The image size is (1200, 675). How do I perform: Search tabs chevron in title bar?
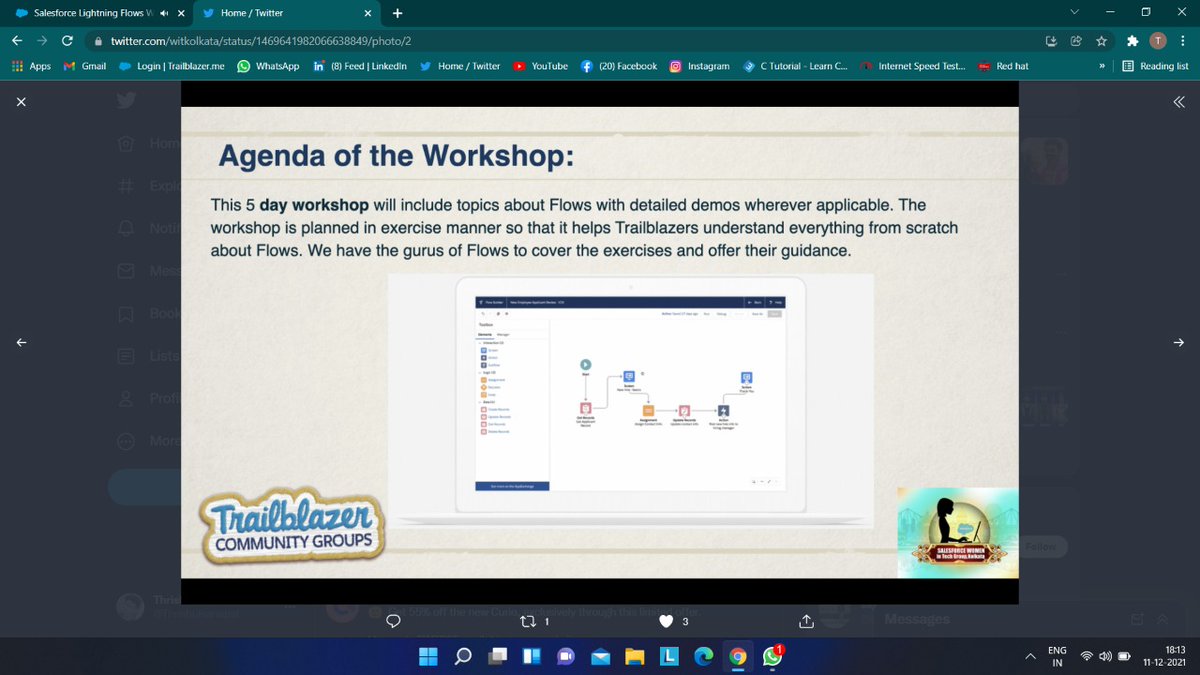[x=1074, y=13]
